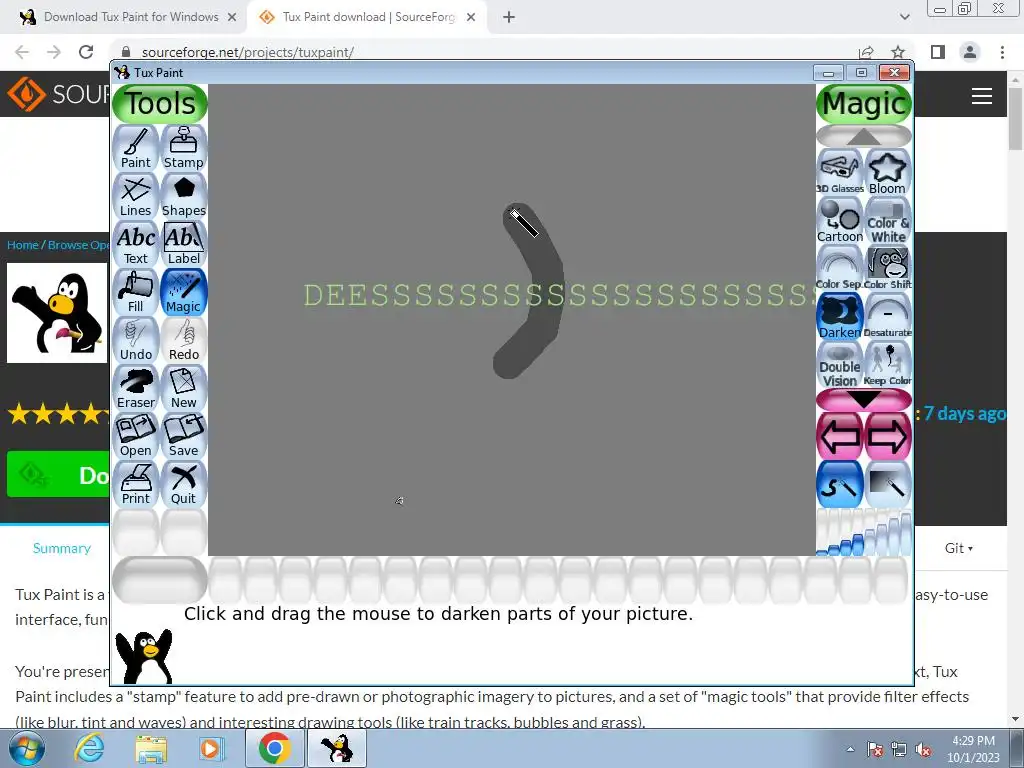Choose the Cartoon magic effect
The width and height of the screenshot is (1024, 768).
(840, 220)
